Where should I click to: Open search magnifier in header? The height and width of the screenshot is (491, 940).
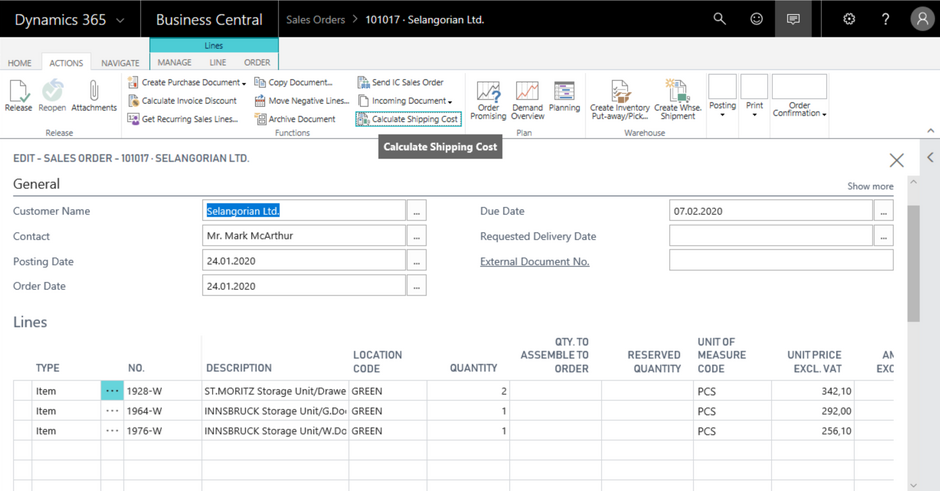point(719,19)
